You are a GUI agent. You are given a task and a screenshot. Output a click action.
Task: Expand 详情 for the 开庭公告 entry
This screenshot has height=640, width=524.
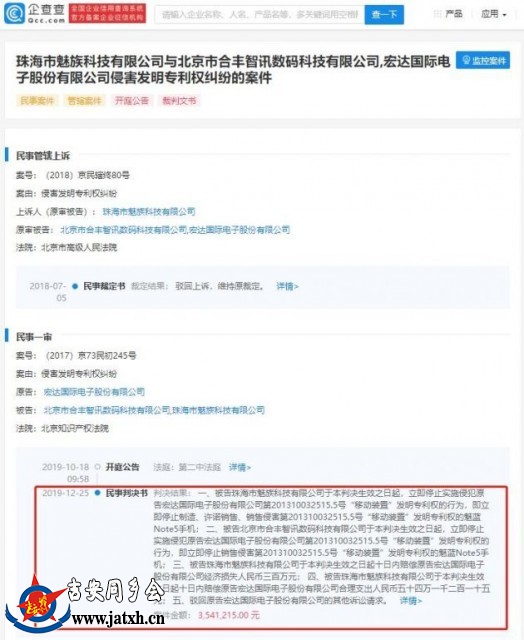pyautogui.click(x=240, y=467)
